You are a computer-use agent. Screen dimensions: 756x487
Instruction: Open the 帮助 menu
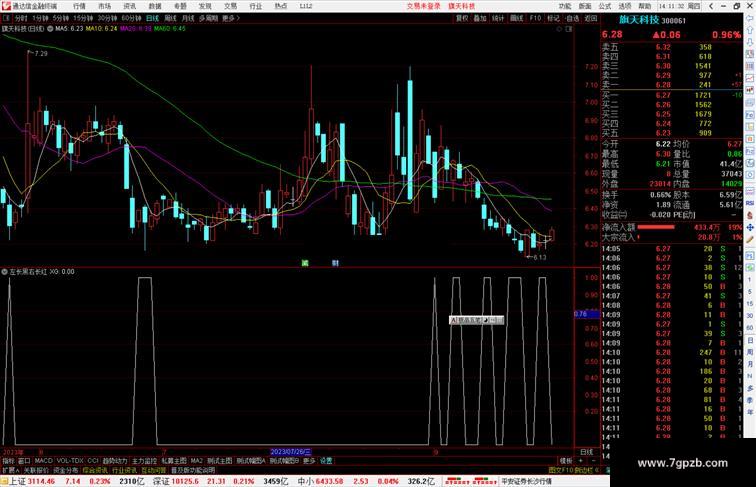tap(645, 6)
